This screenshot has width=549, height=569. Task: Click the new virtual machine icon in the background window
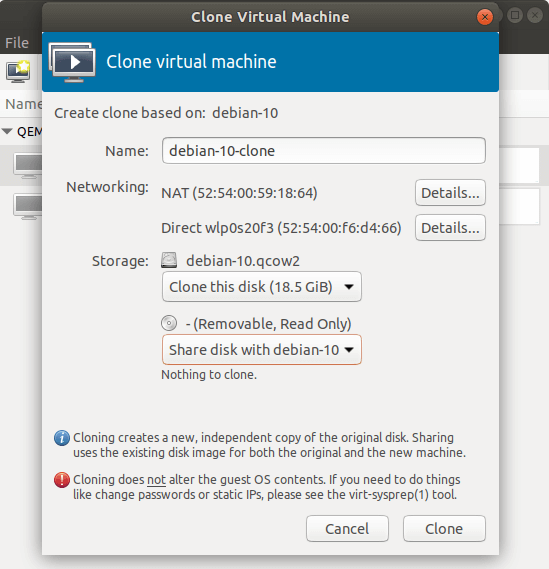[x=18, y=71]
